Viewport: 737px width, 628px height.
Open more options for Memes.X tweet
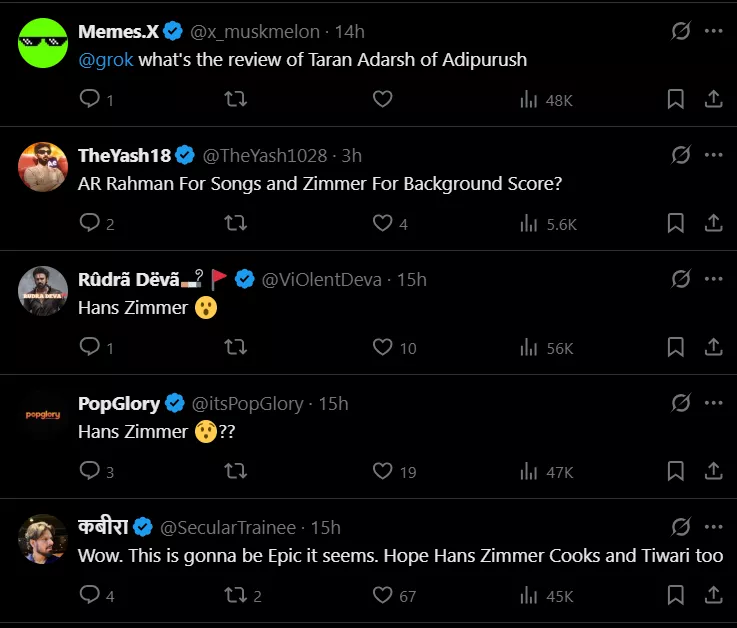[713, 31]
